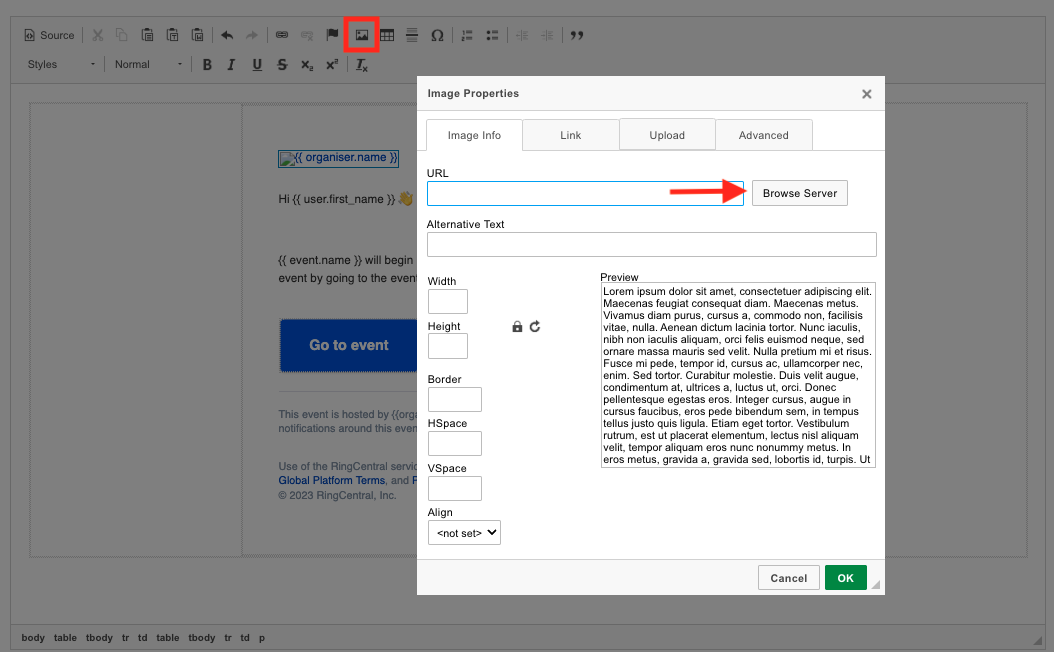Image resolution: width=1054 pixels, height=652 pixels.
Task: Toggle bold formatting
Action: [207, 65]
